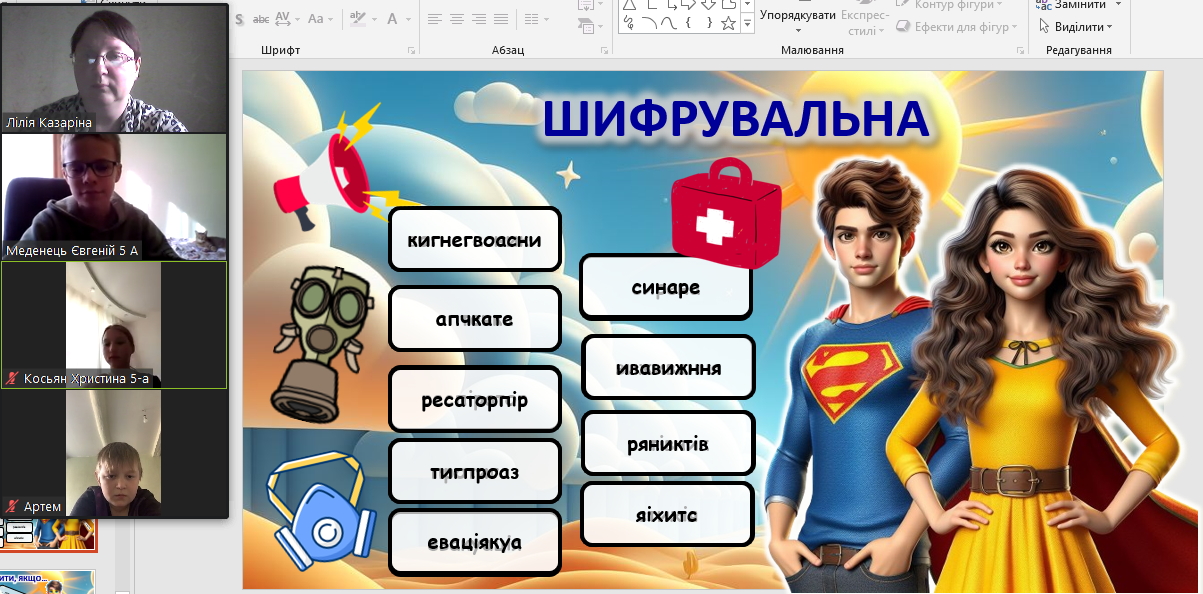
Task: Center the paragraph text
Action: [x=456, y=18]
